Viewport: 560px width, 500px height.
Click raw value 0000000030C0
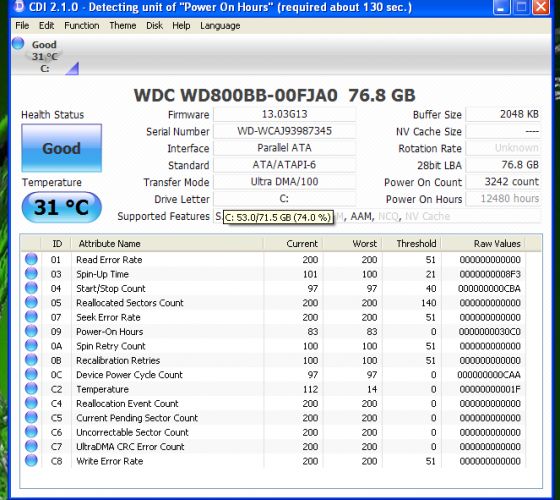[x=490, y=332]
